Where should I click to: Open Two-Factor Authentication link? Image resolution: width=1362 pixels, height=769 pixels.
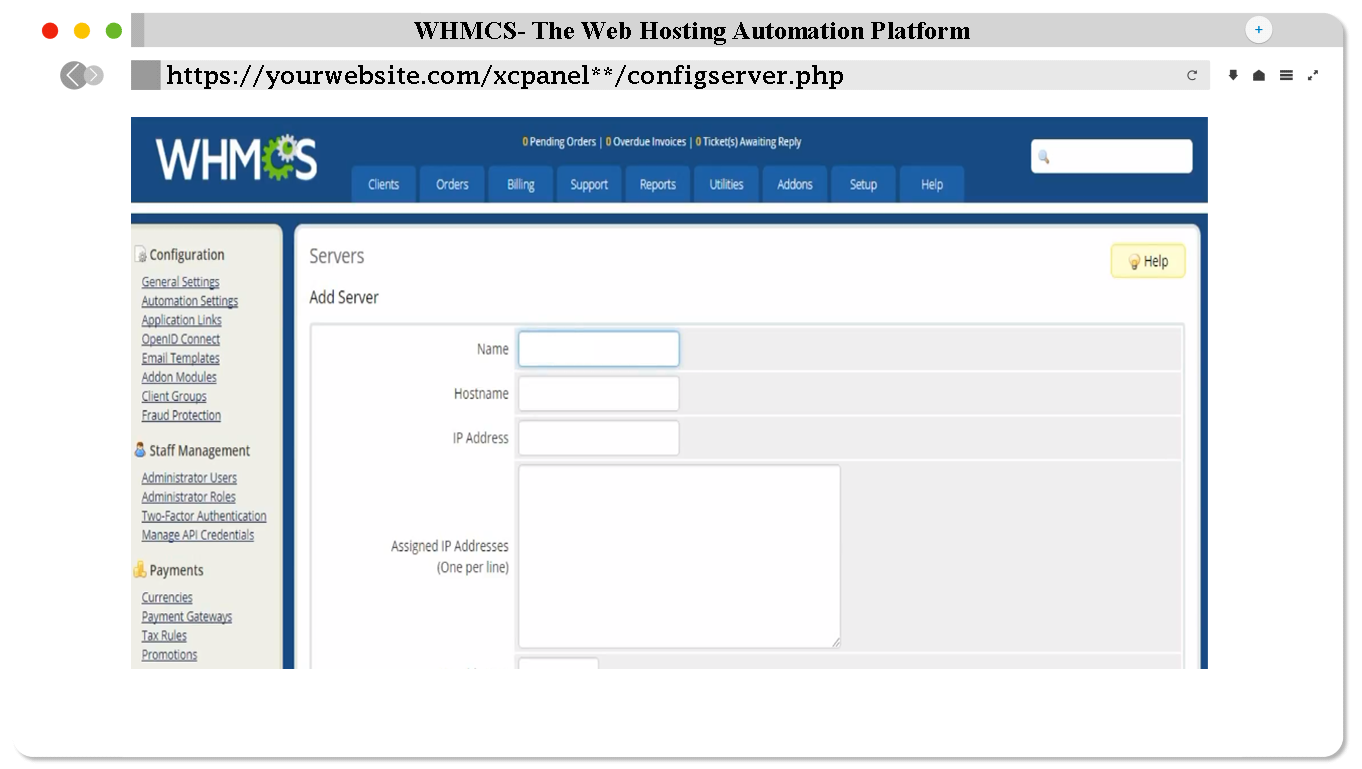(x=204, y=516)
